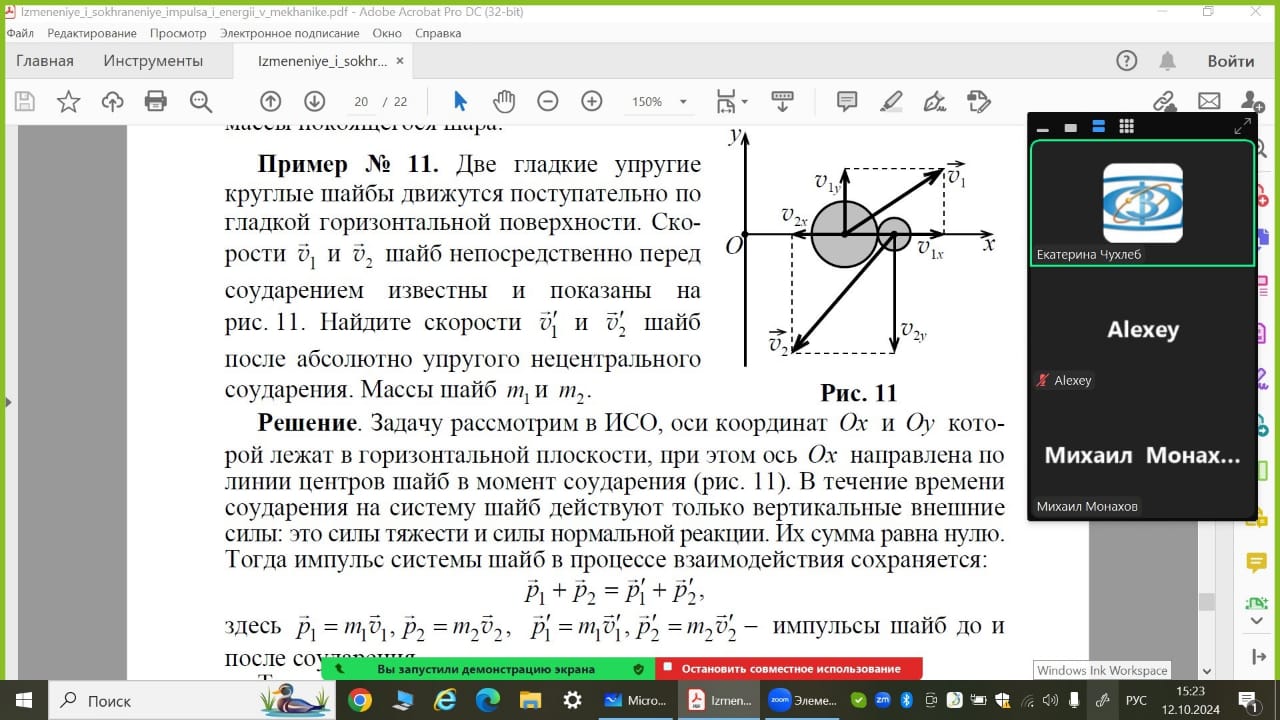Screen dimensions: 1280x720
Task: Click the page number field showing 20
Action: coord(361,102)
